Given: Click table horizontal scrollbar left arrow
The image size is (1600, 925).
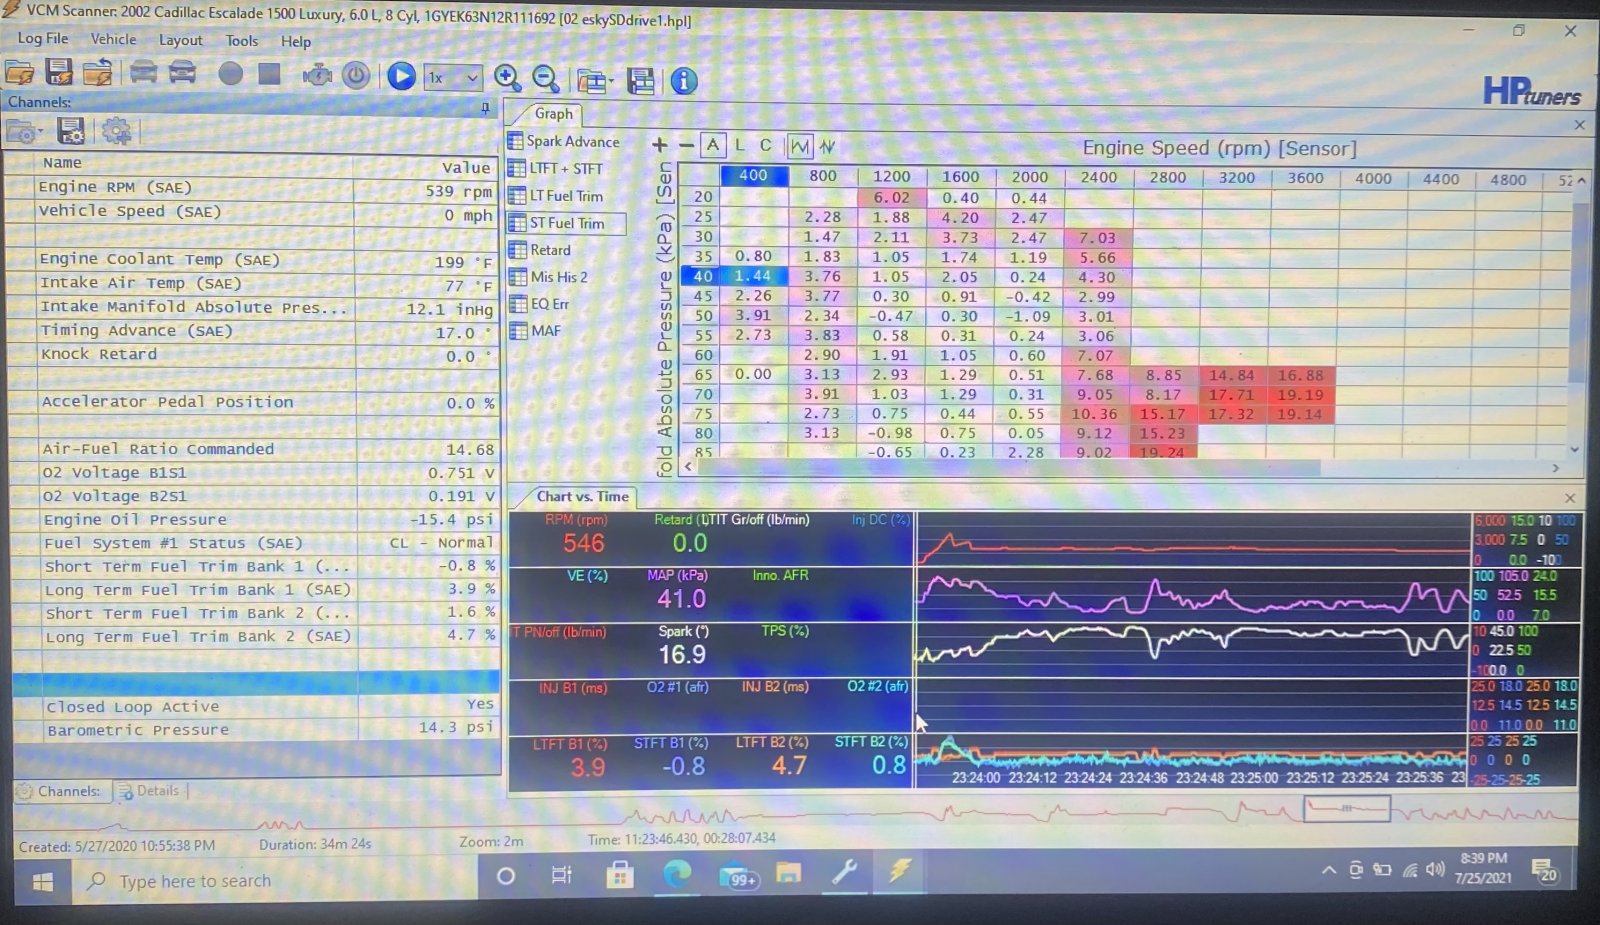Looking at the screenshot, I should click(688, 467).
